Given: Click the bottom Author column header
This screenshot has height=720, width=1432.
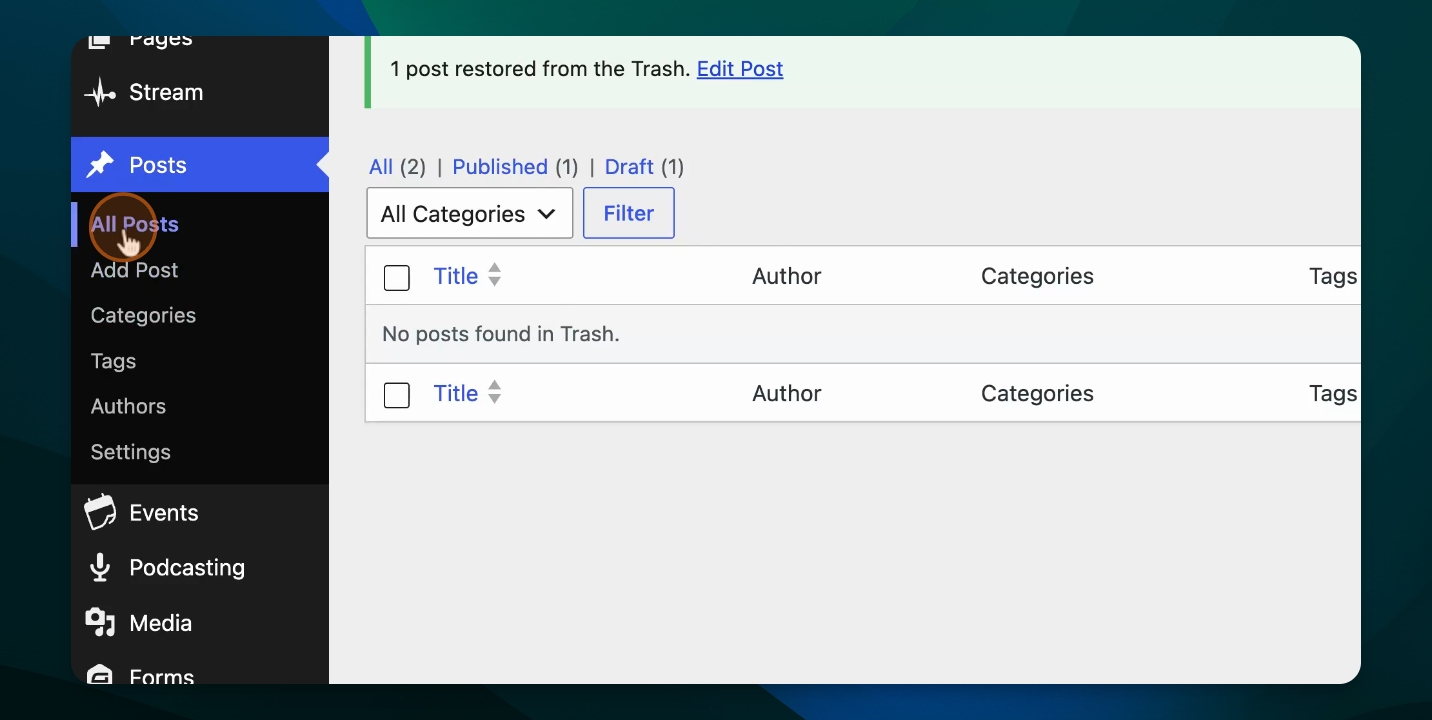Looking at the screenshot, I should (x=787, y=393).
